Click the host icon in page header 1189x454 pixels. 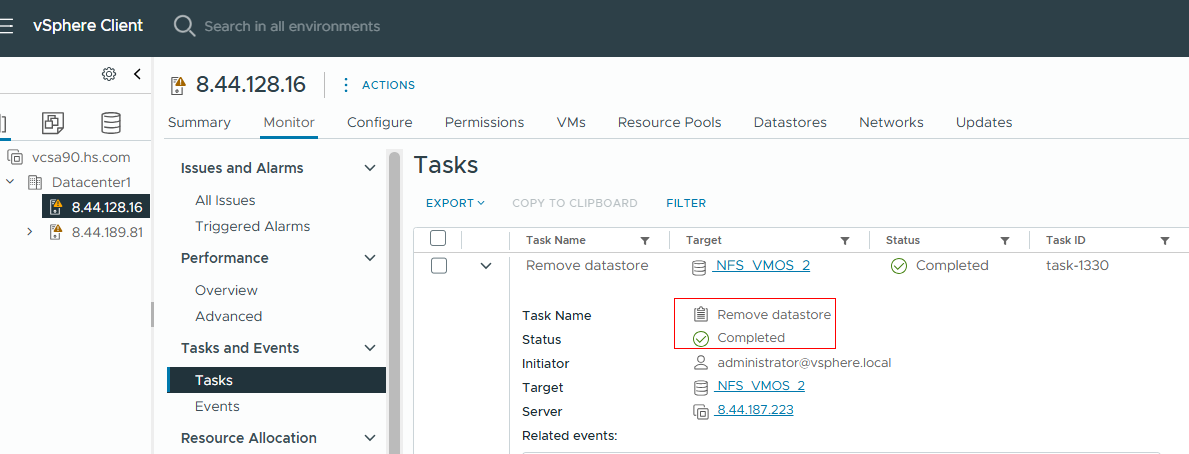(x=178, y=85)
